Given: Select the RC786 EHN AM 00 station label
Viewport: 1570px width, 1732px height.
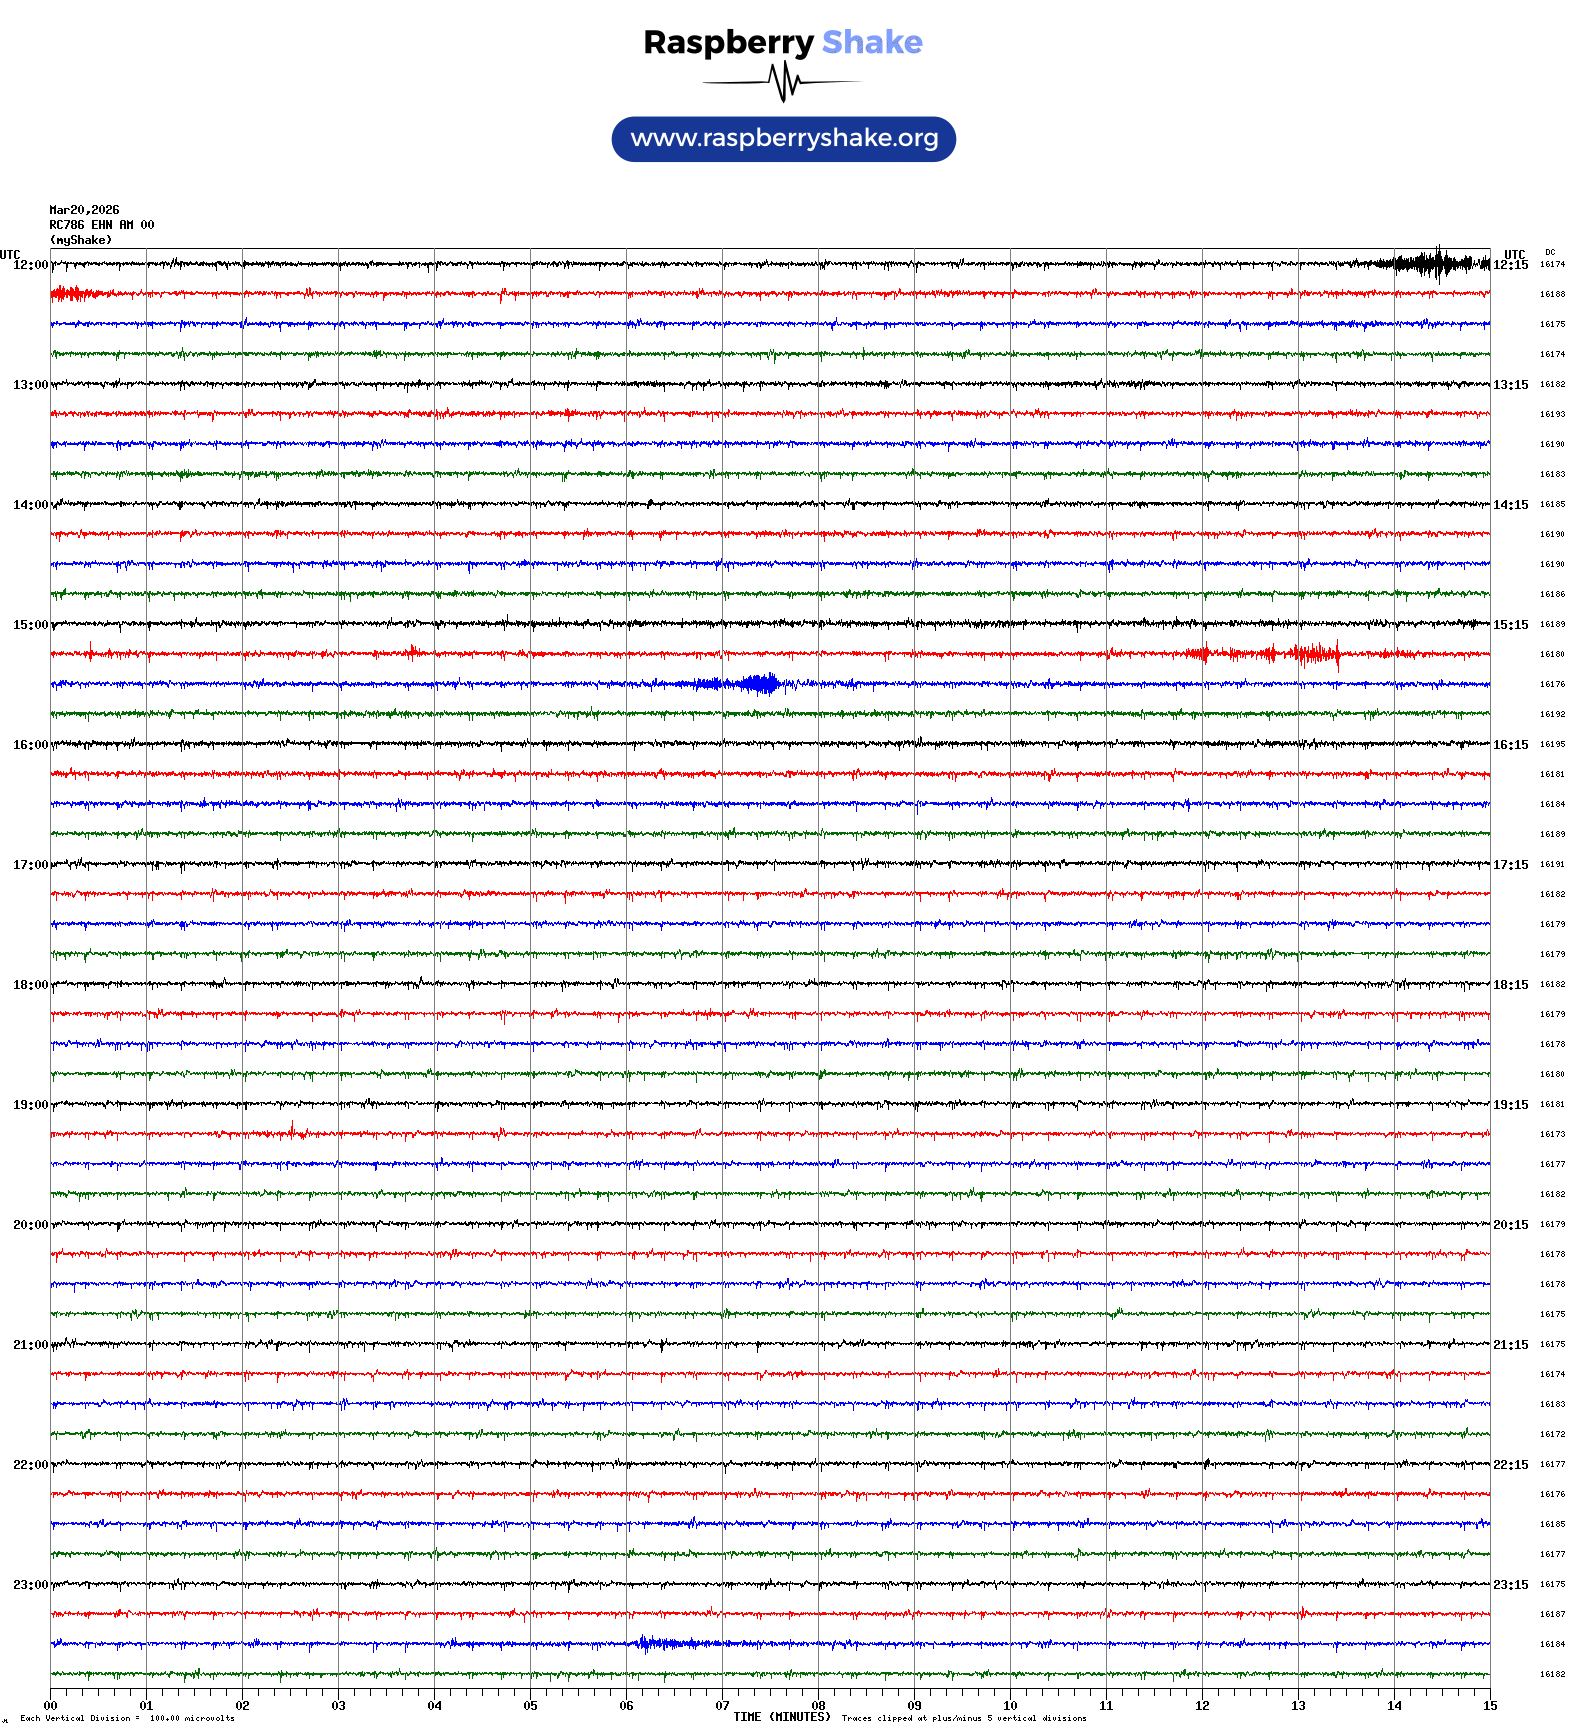Looking at the screenshot, I should coord(101,225).
